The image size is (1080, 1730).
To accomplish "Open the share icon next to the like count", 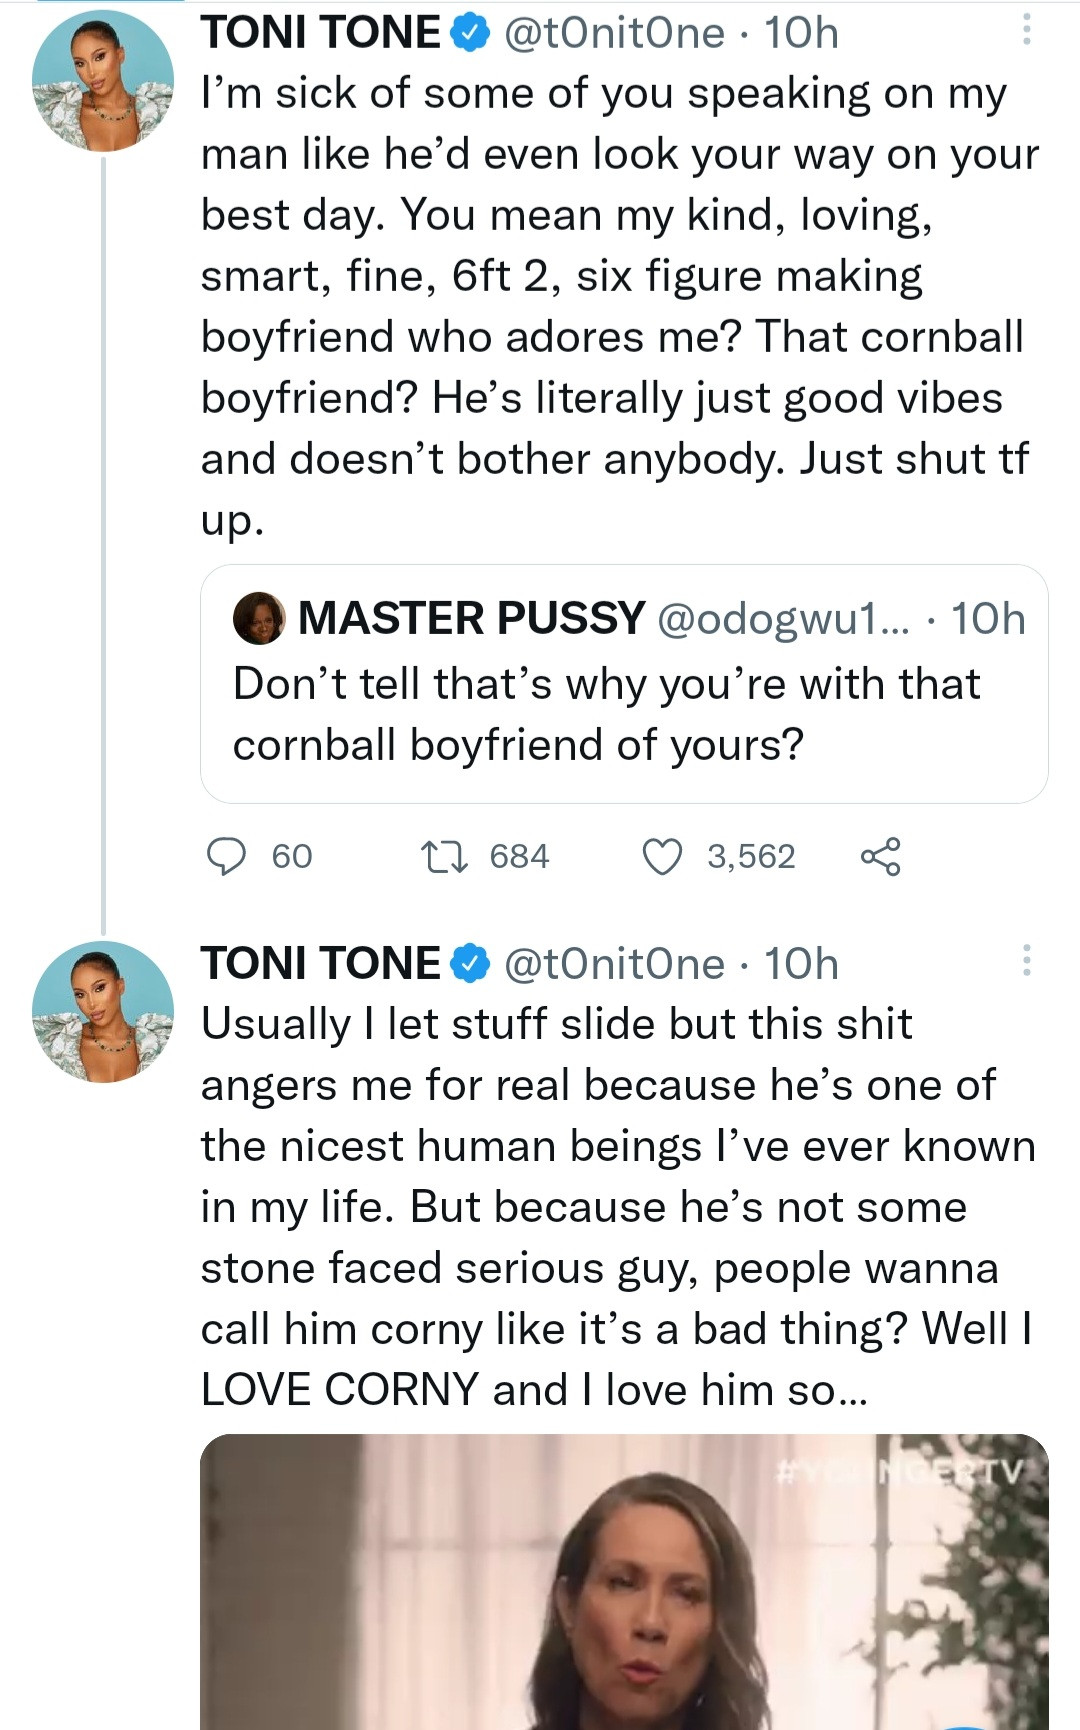I will [x=884, y=855].
